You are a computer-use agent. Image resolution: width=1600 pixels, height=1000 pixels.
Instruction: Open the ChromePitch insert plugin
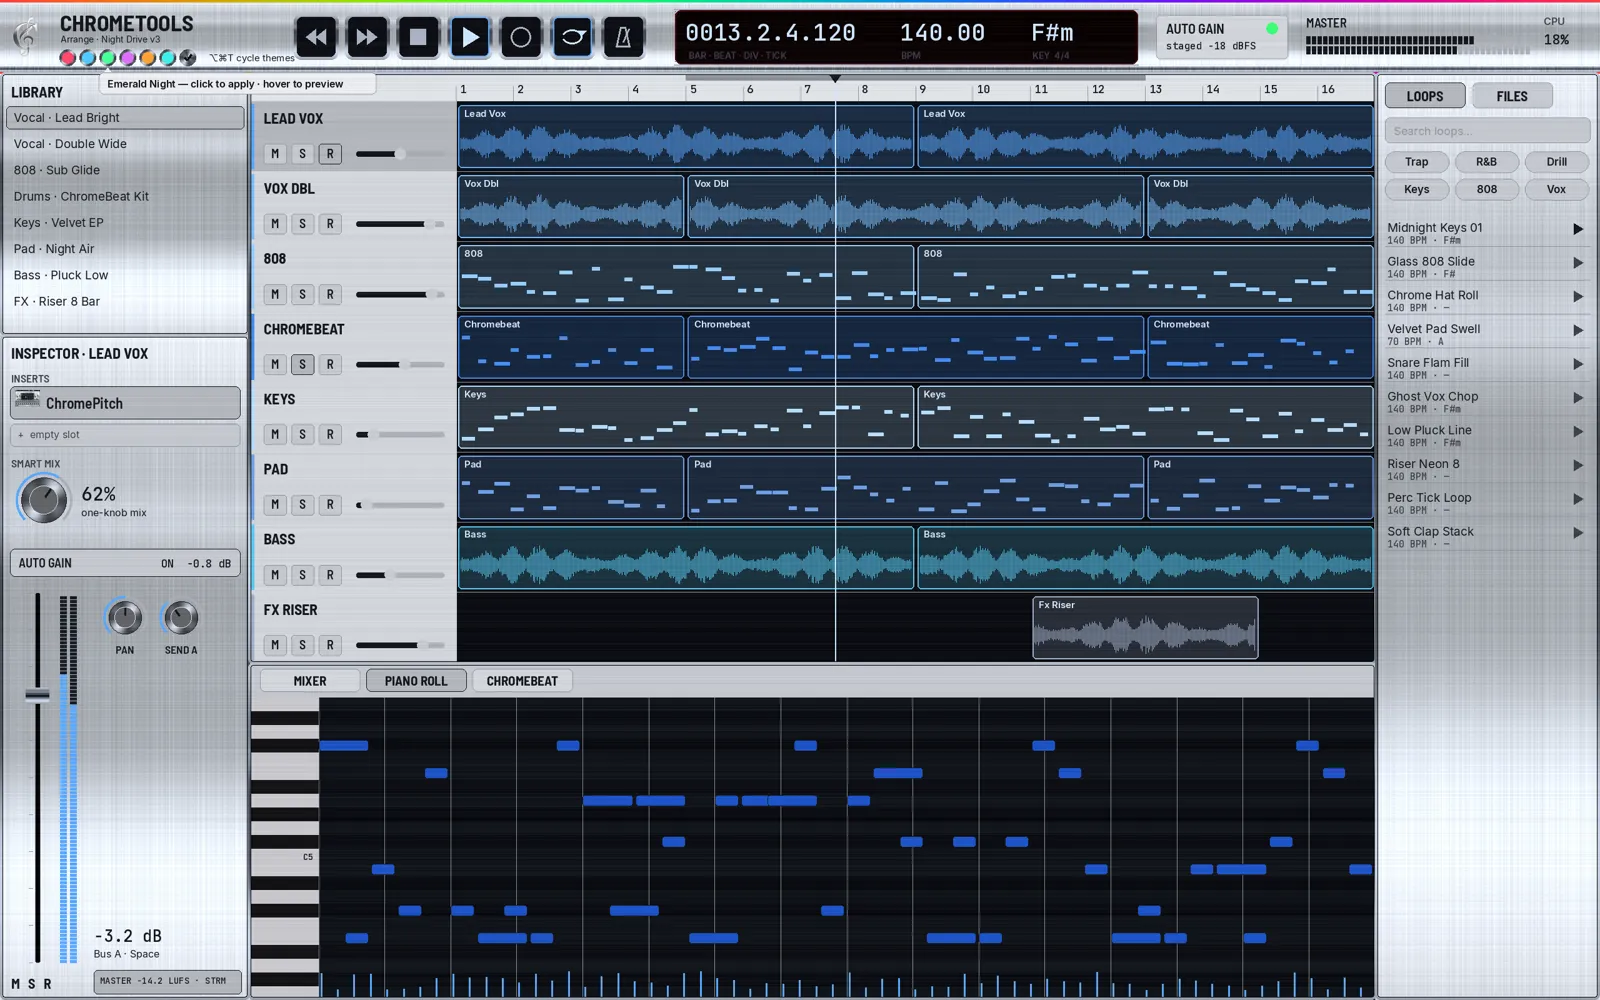125,403
